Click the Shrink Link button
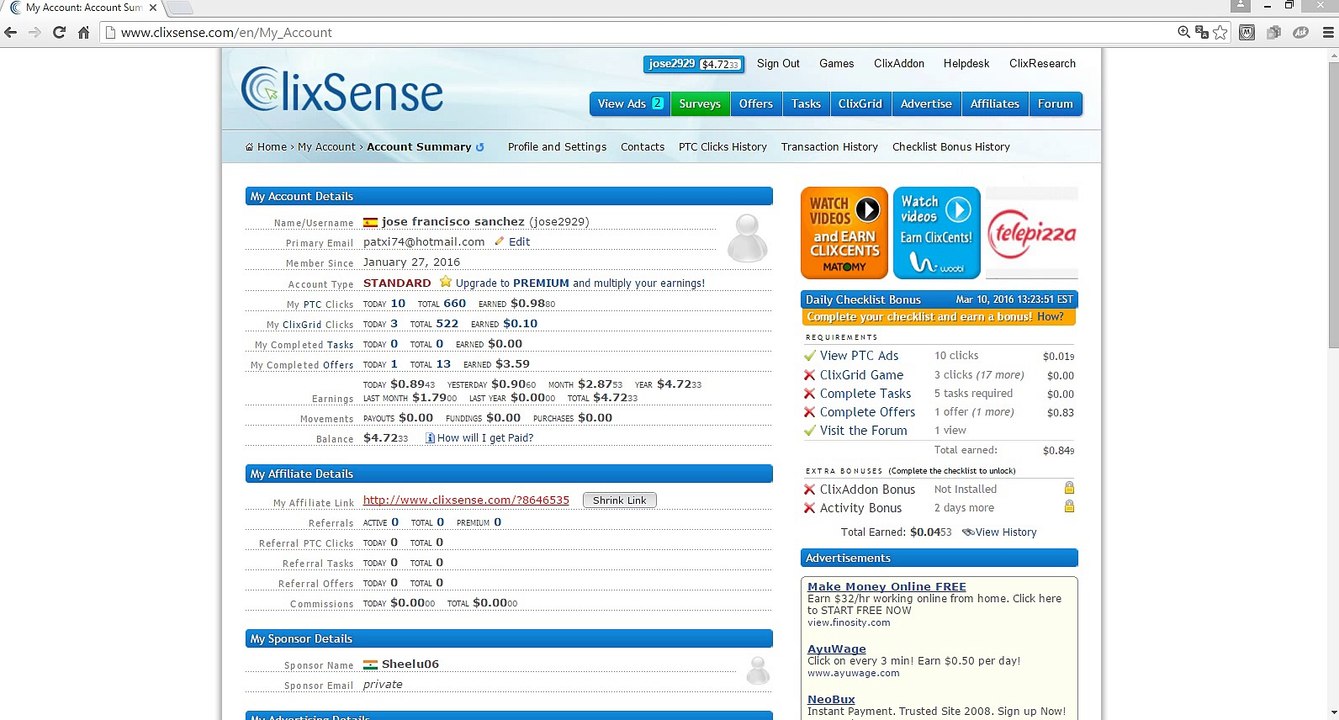 point(620,500)
